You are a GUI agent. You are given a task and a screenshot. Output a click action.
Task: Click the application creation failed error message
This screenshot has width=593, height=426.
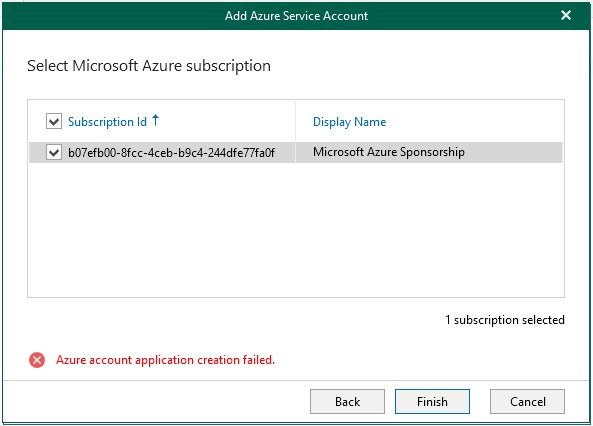pos(165,360)
